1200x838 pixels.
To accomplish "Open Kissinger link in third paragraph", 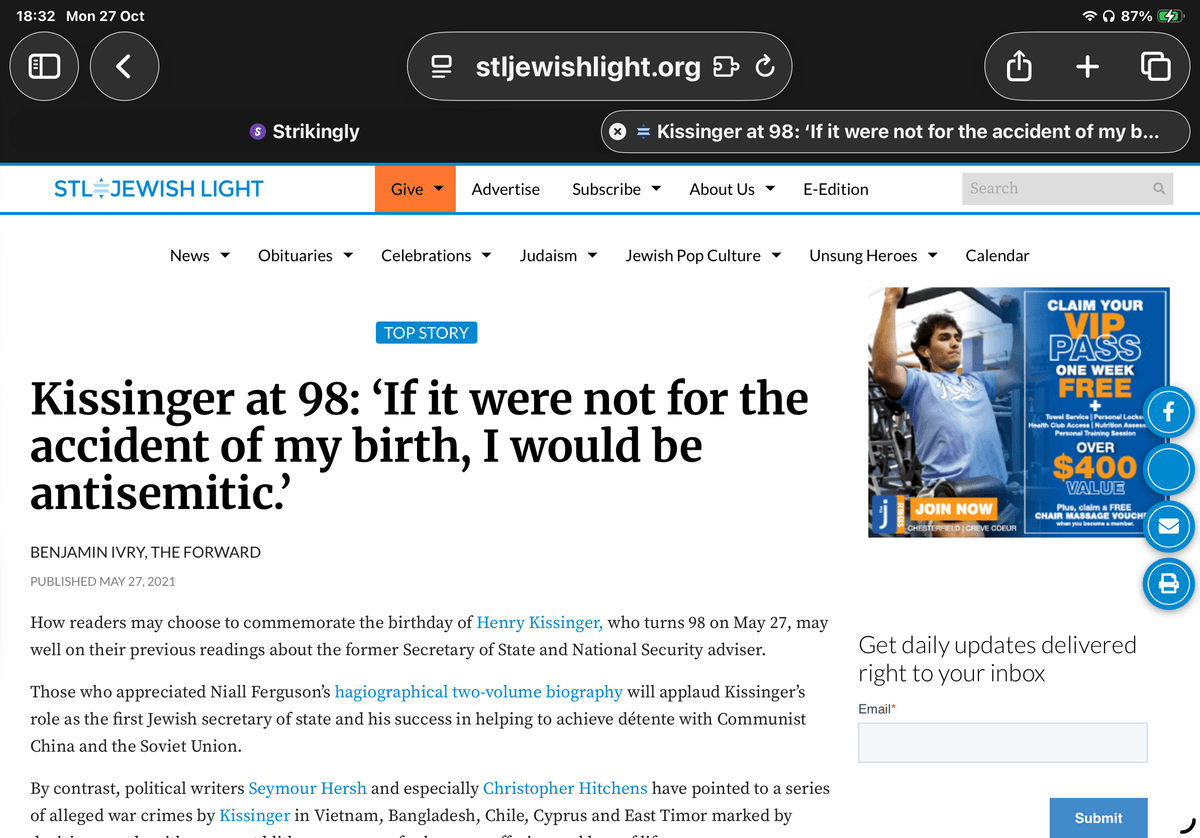I will point(254,815).
